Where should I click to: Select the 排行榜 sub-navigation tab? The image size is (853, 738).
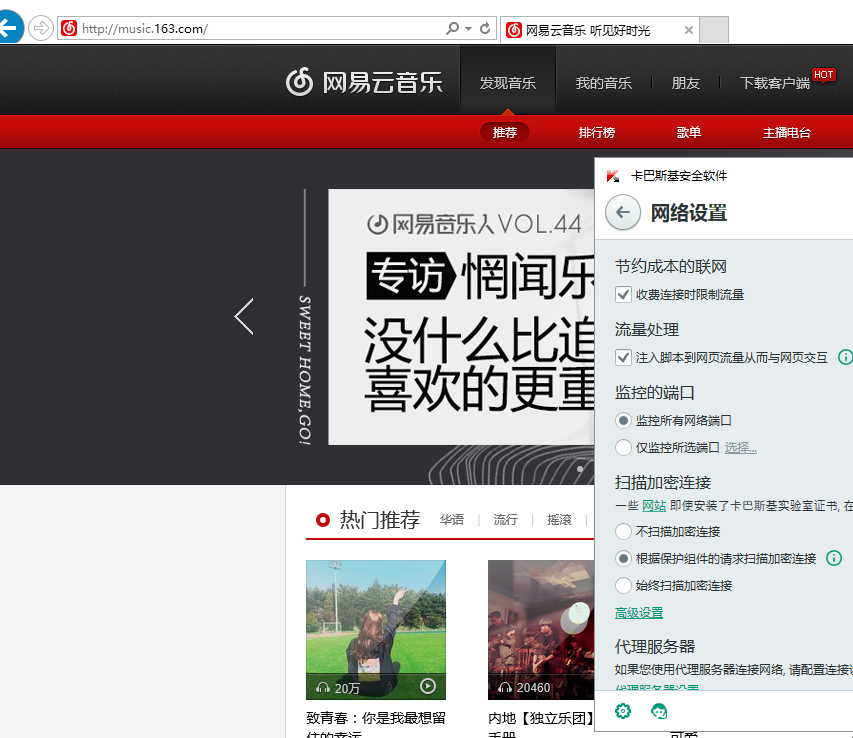click(597, 132)
